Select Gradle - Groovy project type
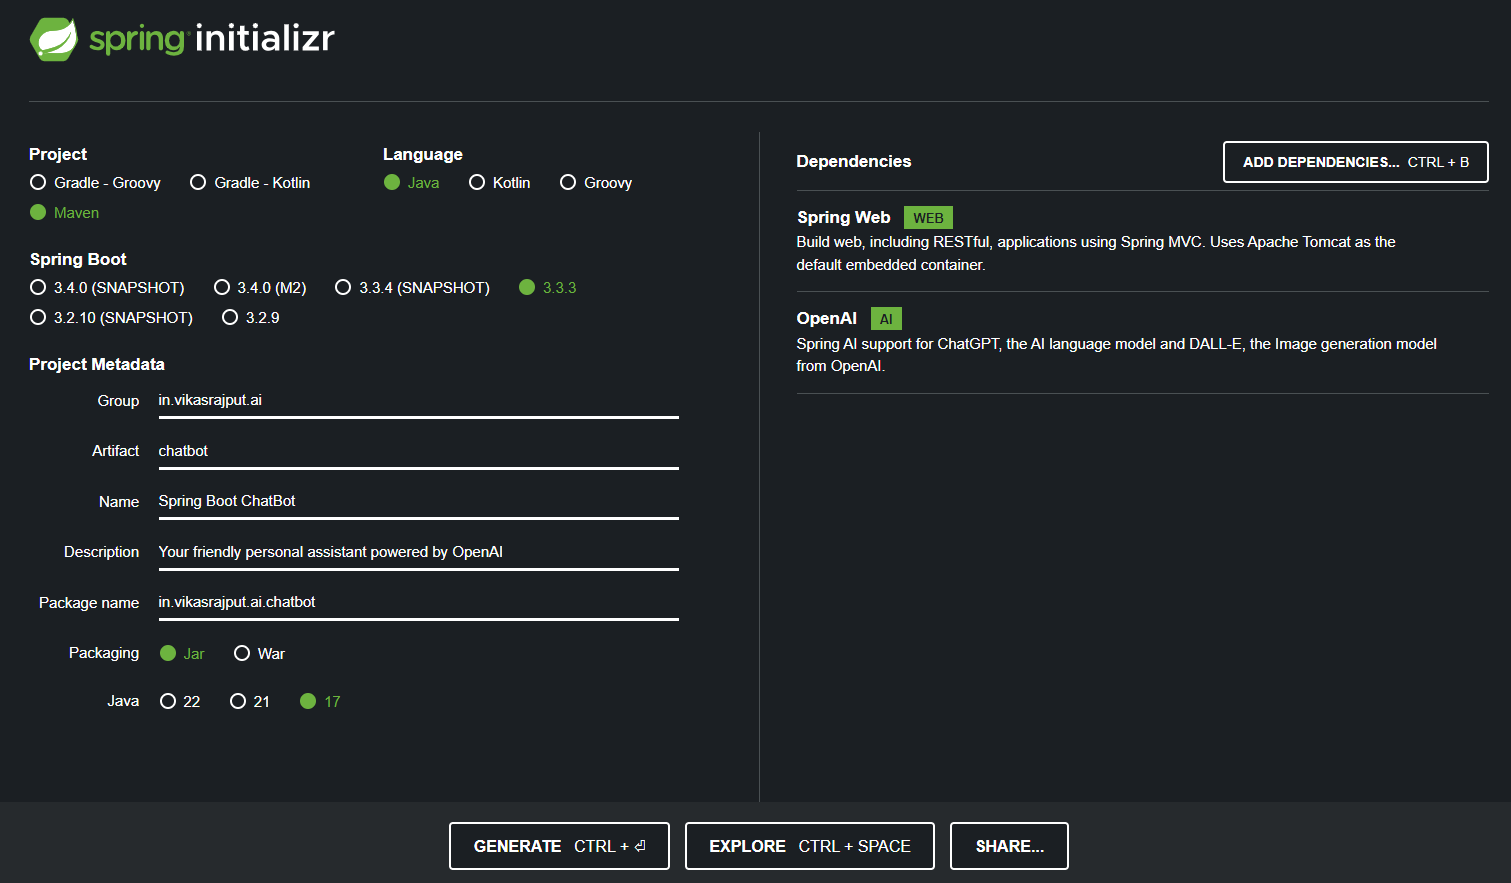This screenshot has height=883, width=1511. tap(95, 182)
